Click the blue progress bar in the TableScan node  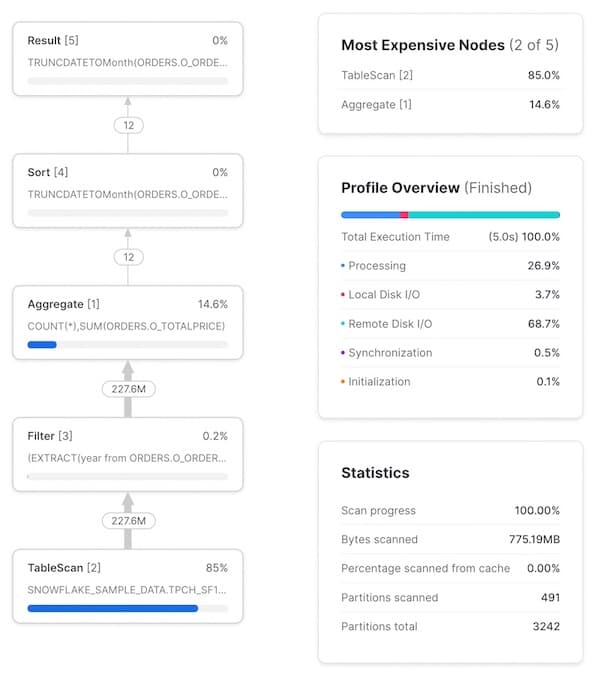pyautogui.click(x=113, y=608)
